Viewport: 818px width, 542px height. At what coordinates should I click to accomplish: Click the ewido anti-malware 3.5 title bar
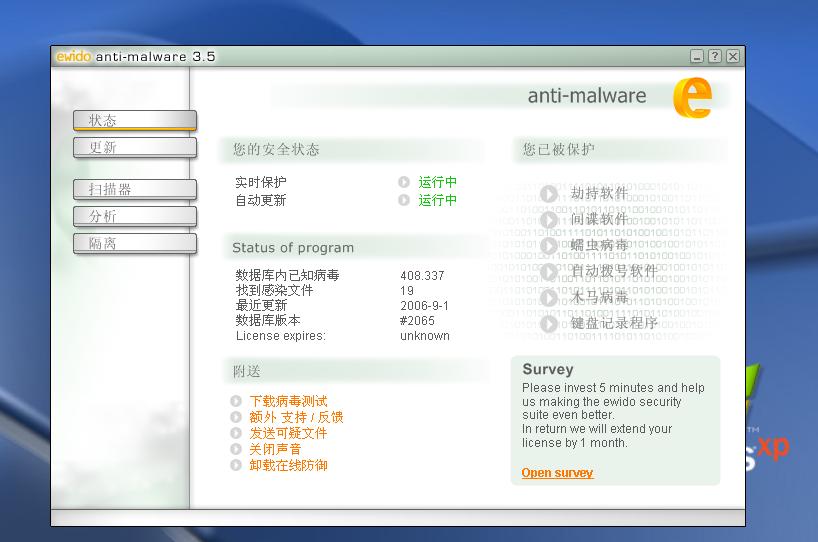click(398, 56)
